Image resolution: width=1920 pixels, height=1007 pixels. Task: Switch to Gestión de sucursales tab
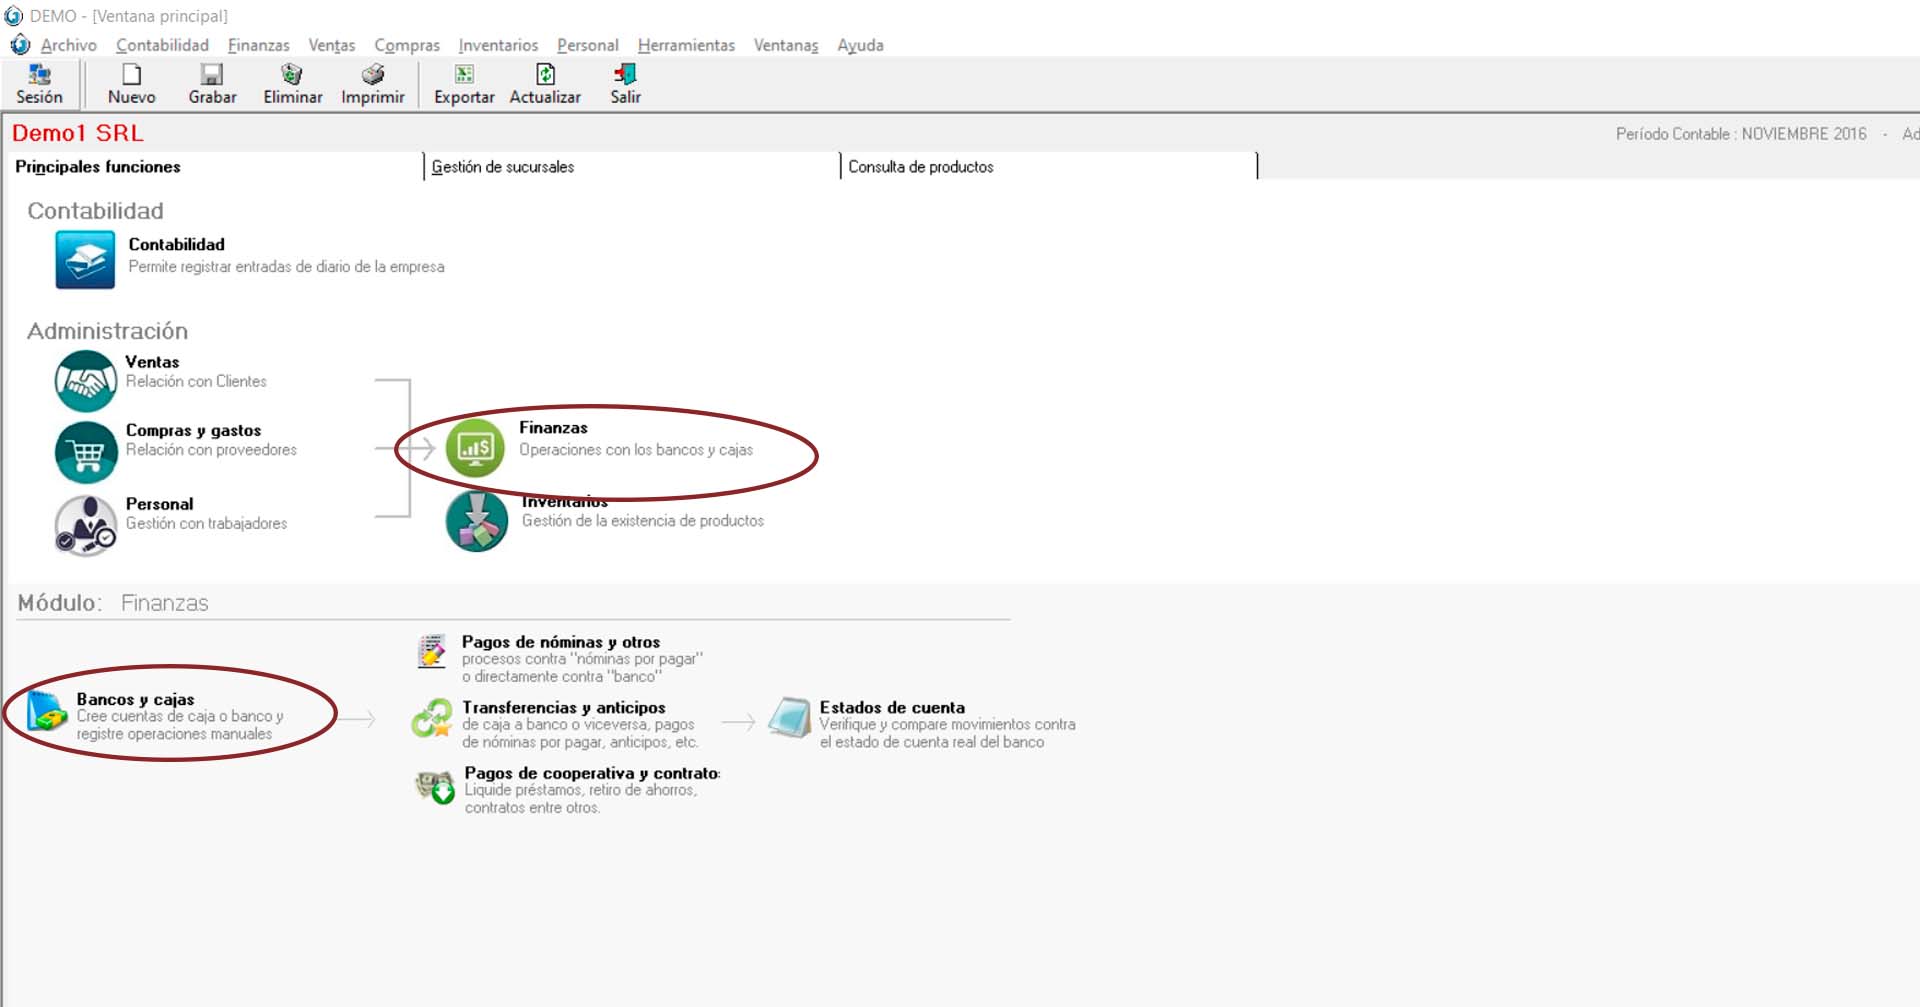coord(503,167)
